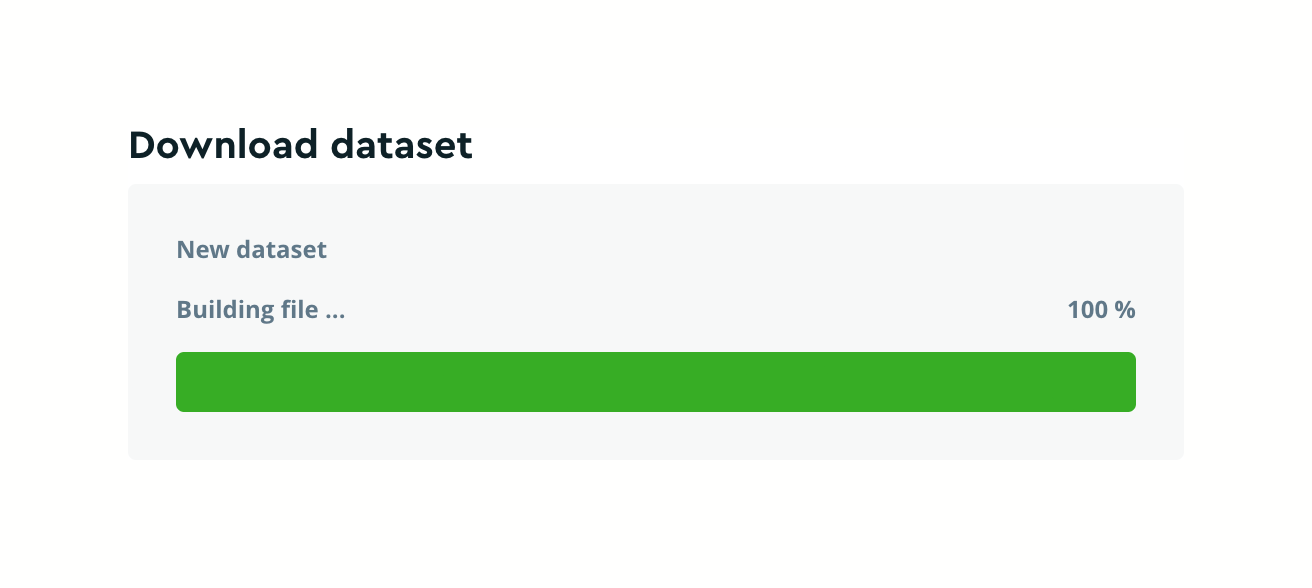Click the word "Download" in the heading
The height and width of the screenshot is (588, 1312).
(x=223, y=146)
